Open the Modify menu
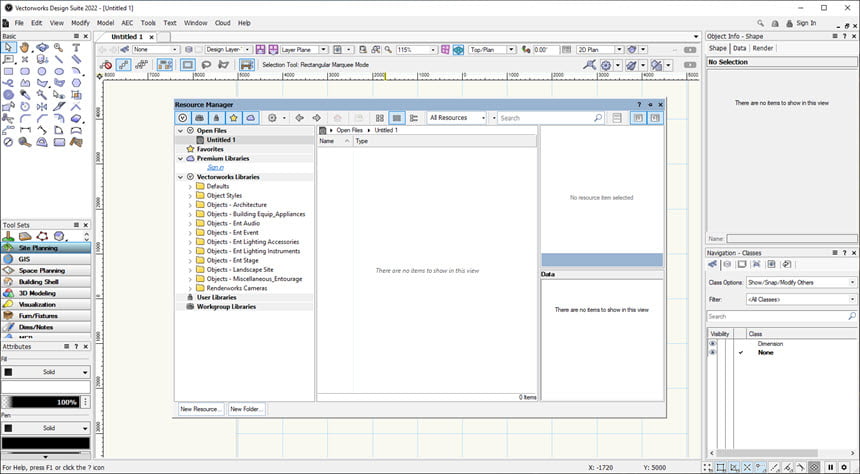 pos(80,23)
